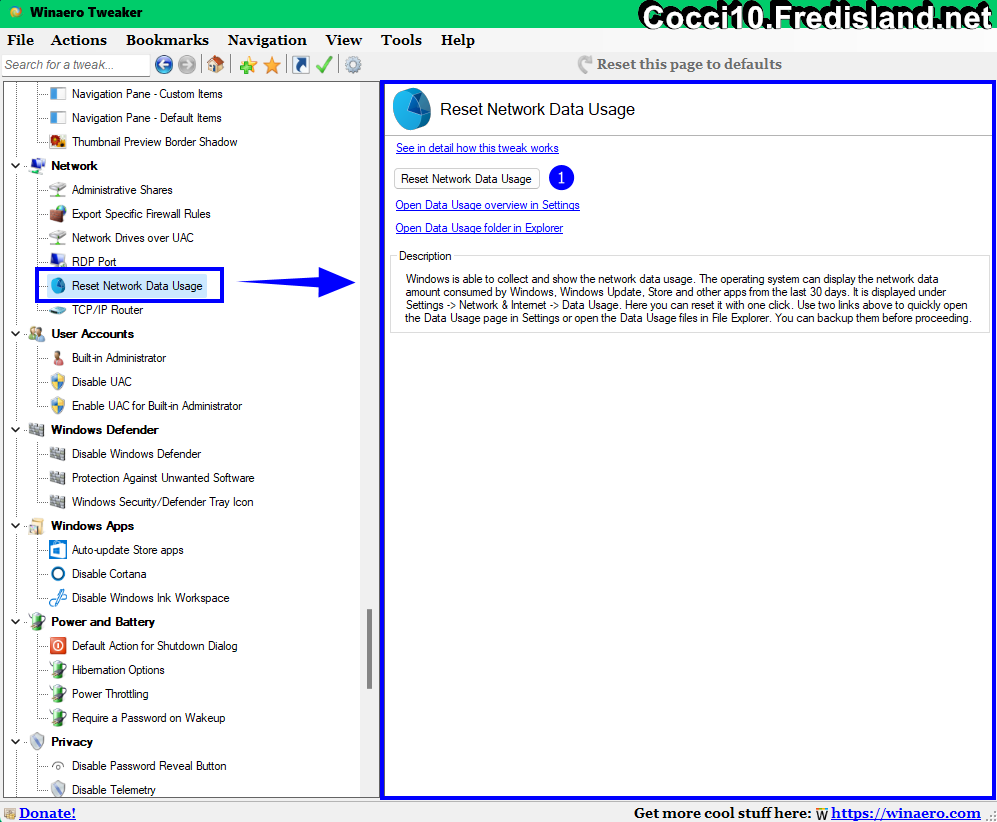Open the File menu

pos(20,40)
